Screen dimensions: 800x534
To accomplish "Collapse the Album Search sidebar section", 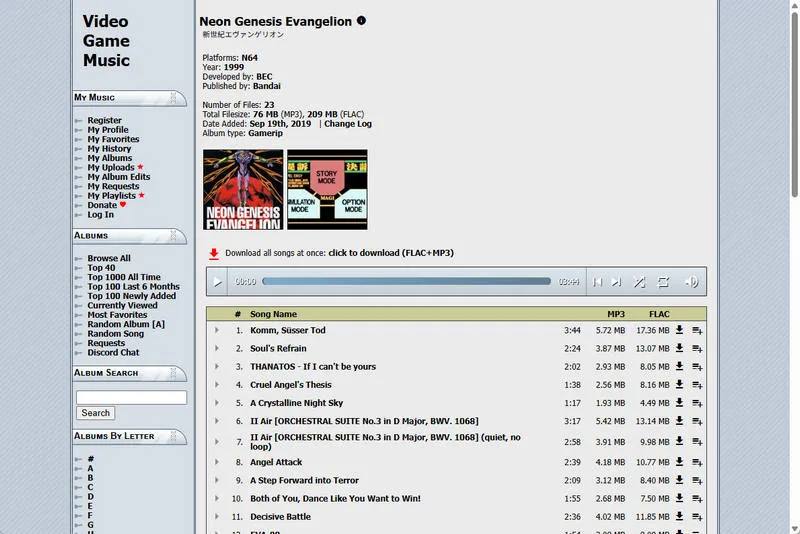I will pos(173,373).
